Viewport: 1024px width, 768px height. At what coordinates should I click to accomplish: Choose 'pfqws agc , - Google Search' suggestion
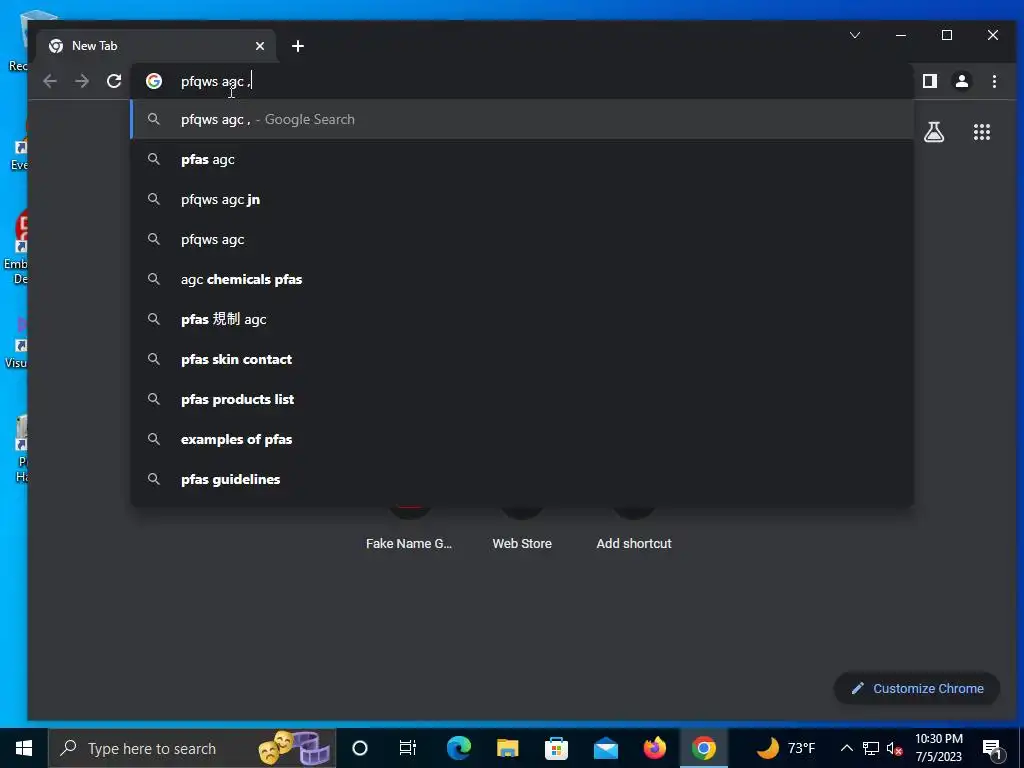(522, 120)
